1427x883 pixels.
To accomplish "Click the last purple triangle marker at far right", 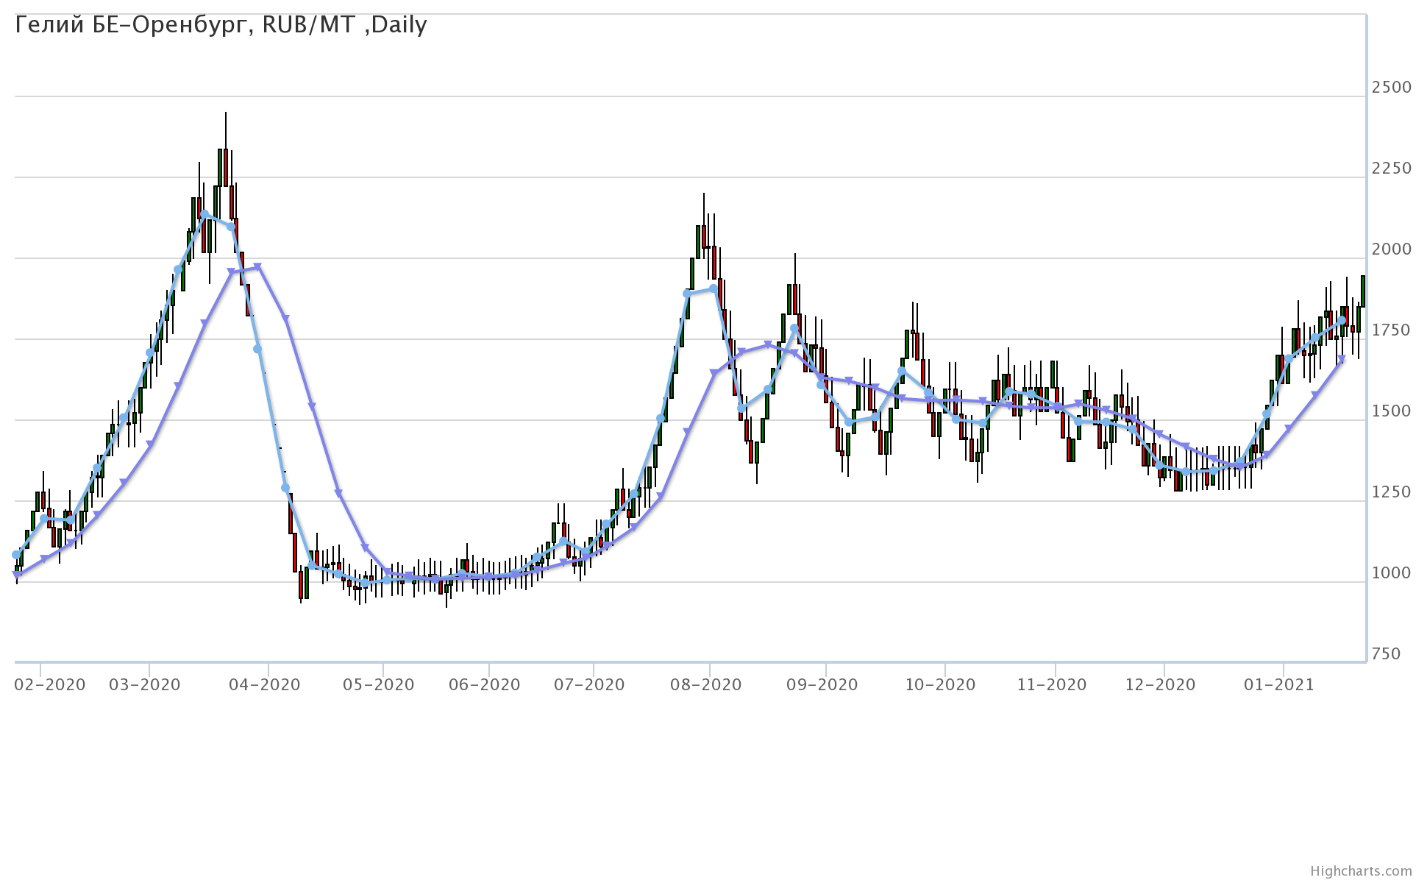I will pos(1342,360).
